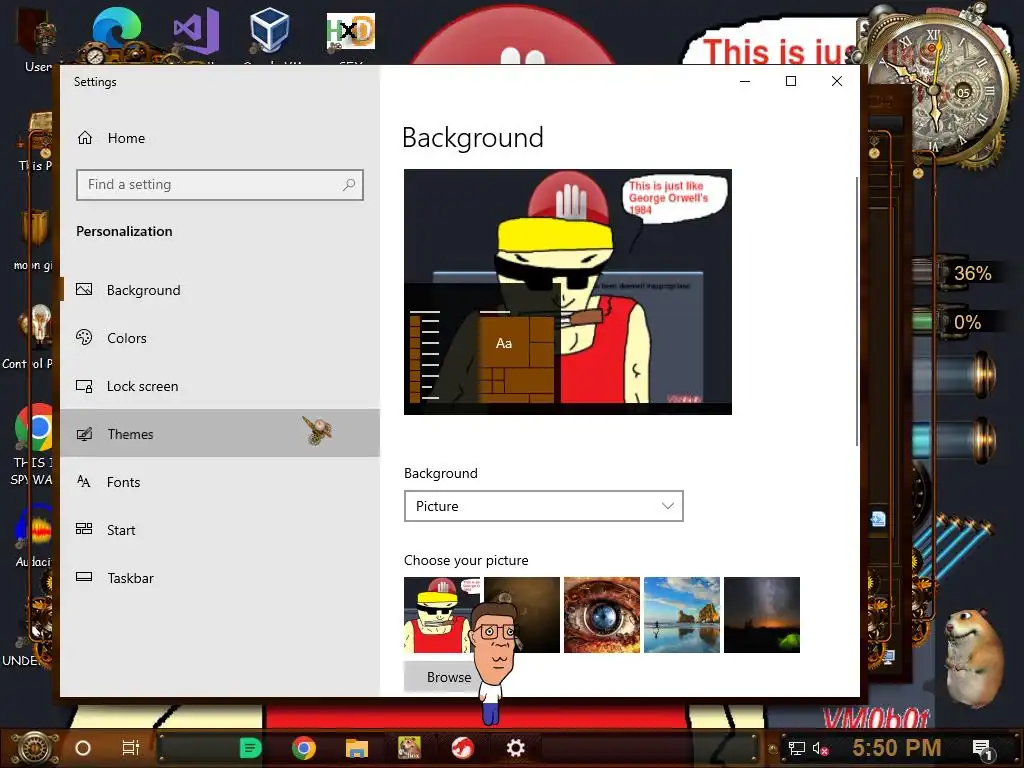1024x768 pixels.
Task: Select the Google Chrome desktop icon
Action: pyautogui.click(x=34, y=428)
